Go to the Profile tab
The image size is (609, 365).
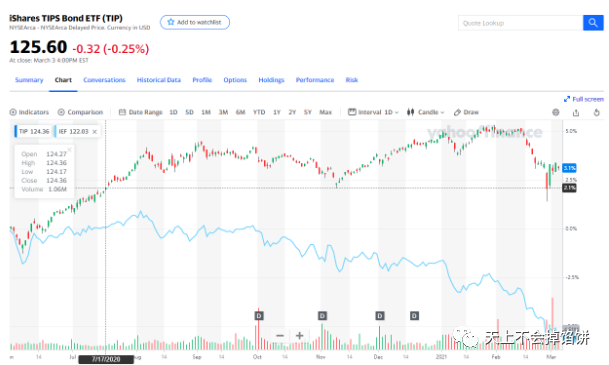(202, 80)
